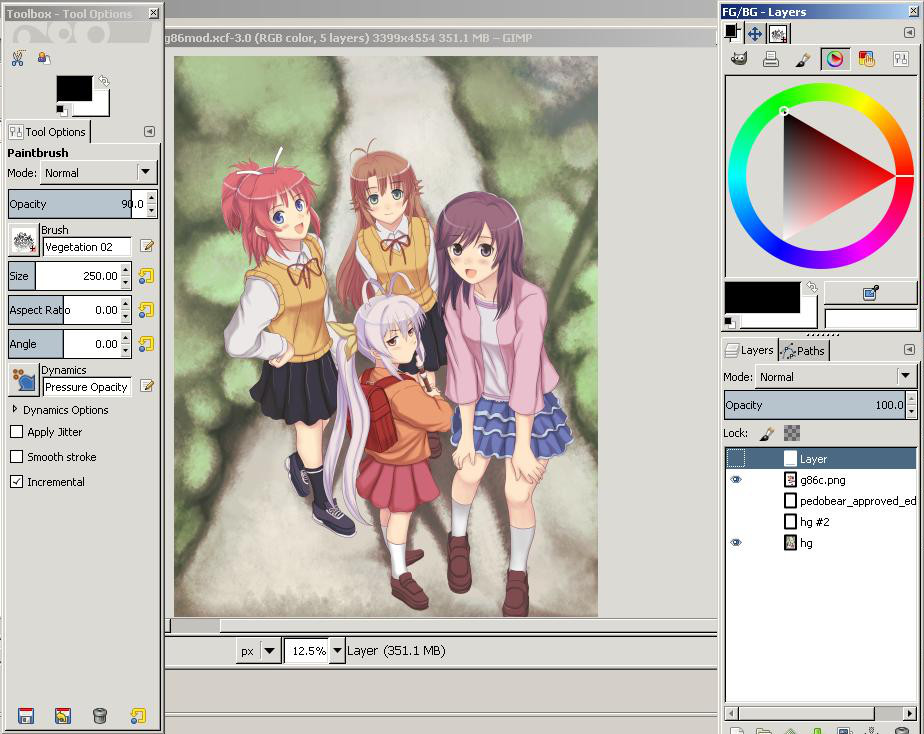
Task: Click the hex color entry field
Action: click(870, 319)
